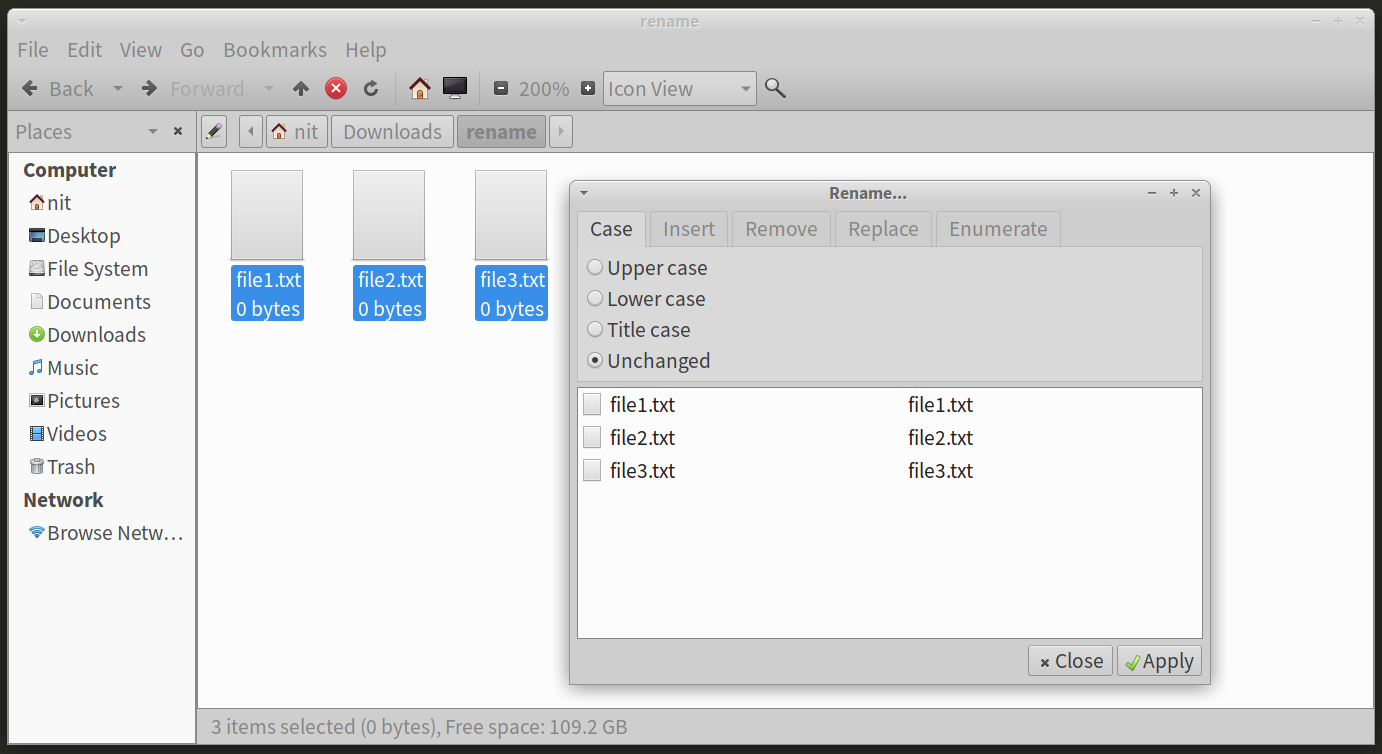
Task: Open the Icon View mode dropdown
Action: tap(679, 88)
